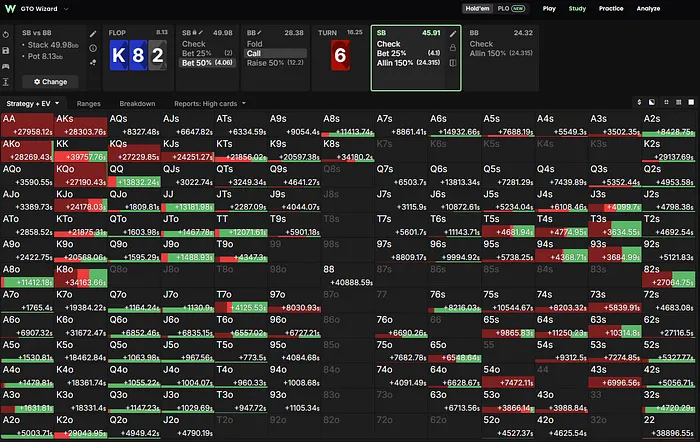700x442 pixels.
Task: Open the Practice menu
Action: point(611,8)
